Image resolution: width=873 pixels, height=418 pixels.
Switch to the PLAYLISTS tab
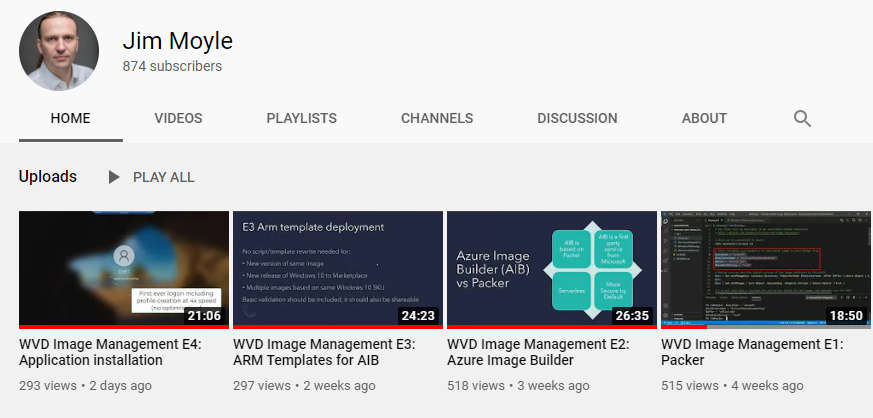tap(301, 119)
